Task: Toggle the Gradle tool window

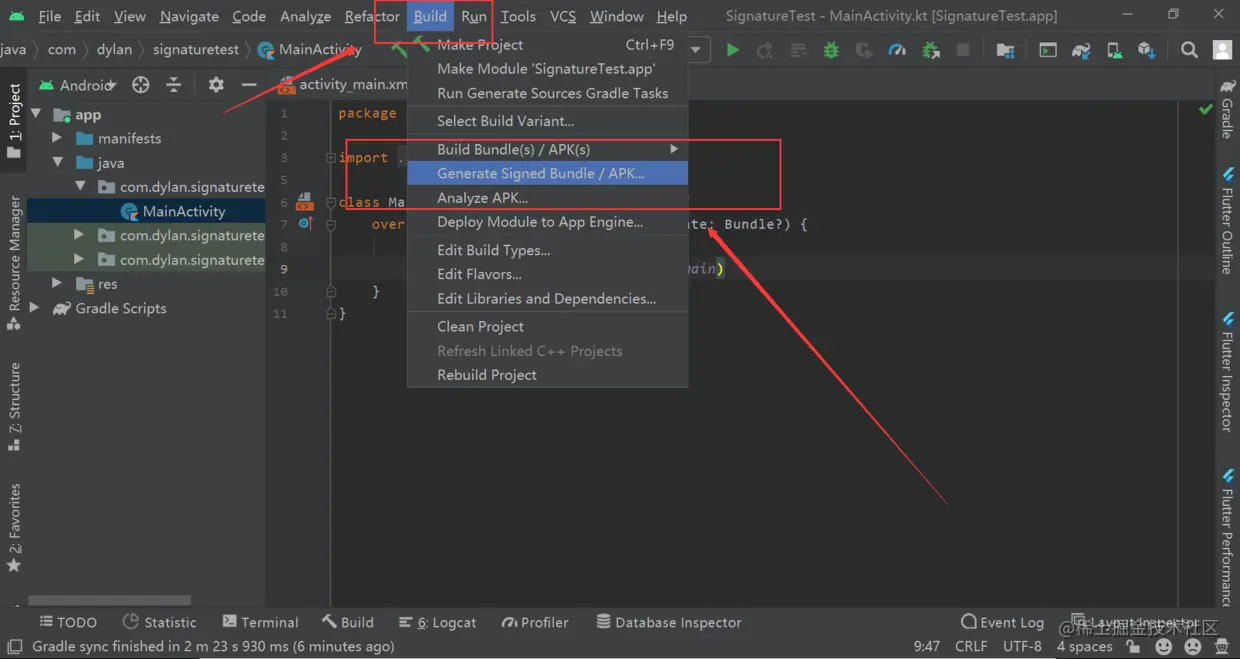Action: (1227, 109)
